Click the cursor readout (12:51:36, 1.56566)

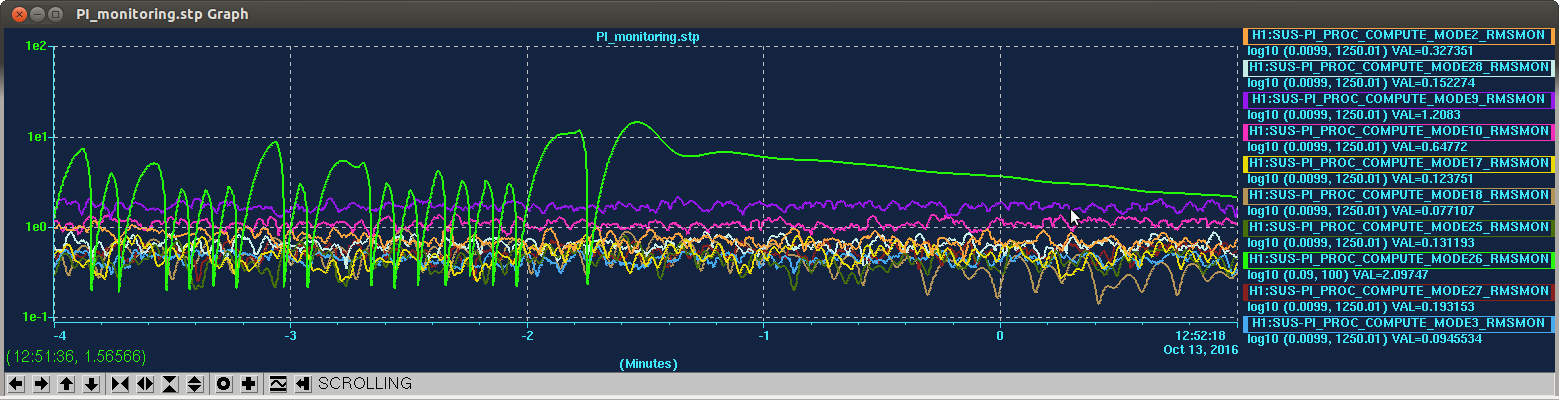[x=76, y=356]
